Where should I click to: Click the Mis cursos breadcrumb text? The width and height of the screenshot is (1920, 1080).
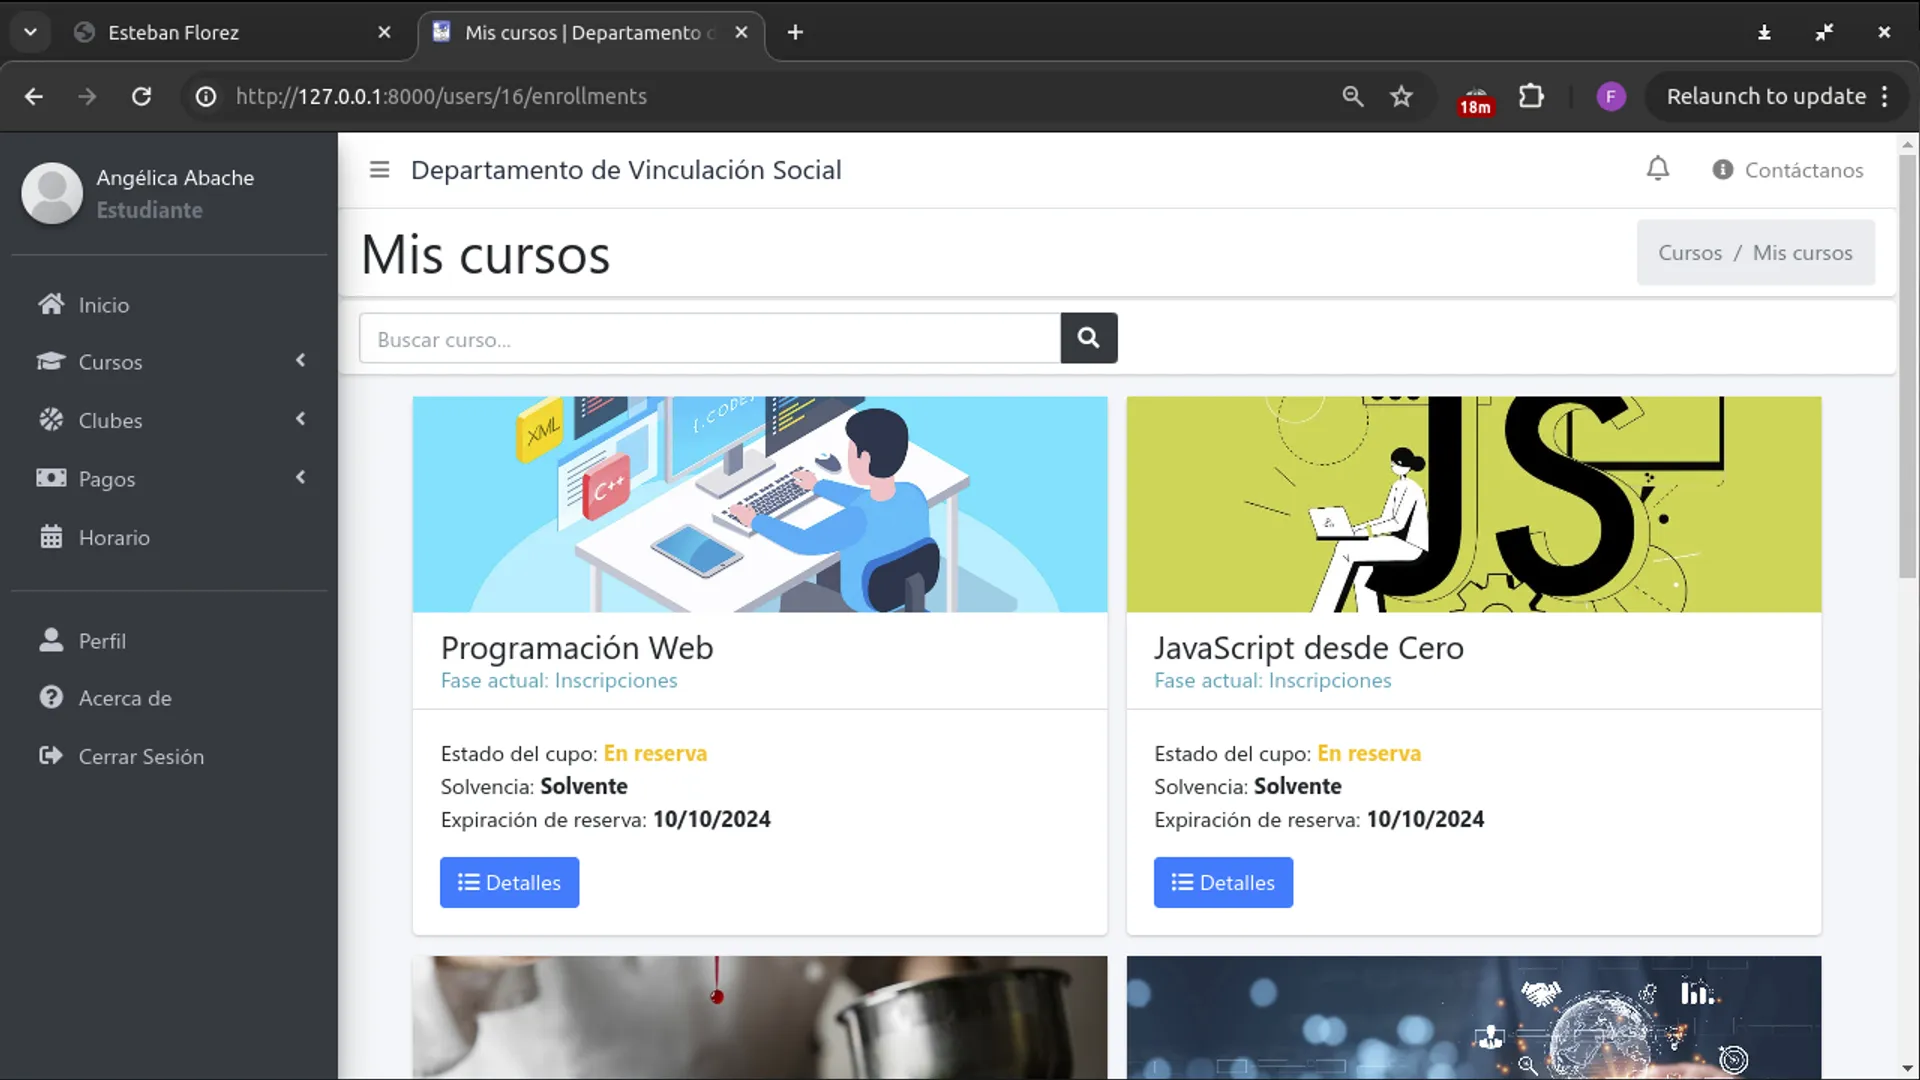point(1802,252)
